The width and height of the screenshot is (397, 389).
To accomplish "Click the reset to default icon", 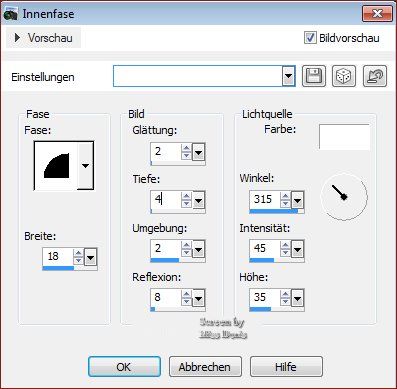I will click(375, 76).
